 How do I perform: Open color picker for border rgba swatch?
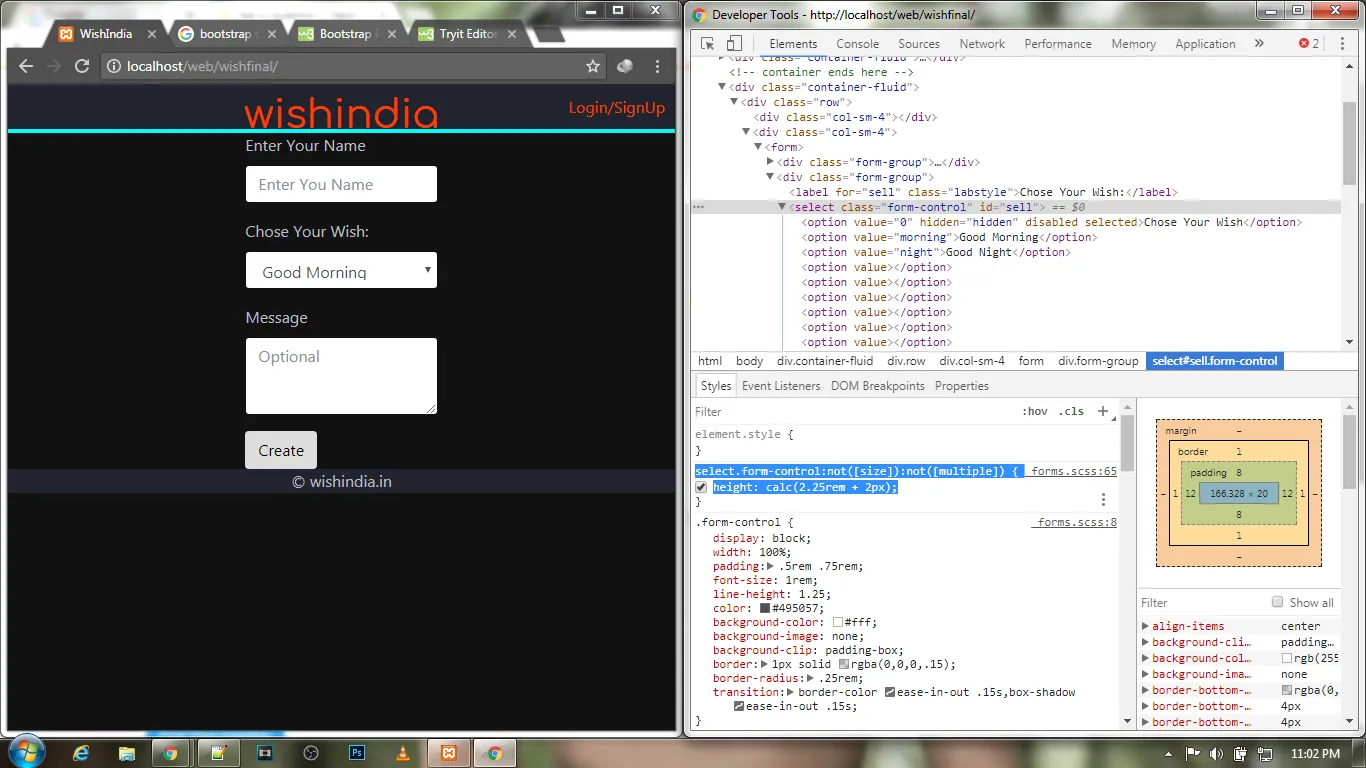pyautogui.click(x=844, y=664)
